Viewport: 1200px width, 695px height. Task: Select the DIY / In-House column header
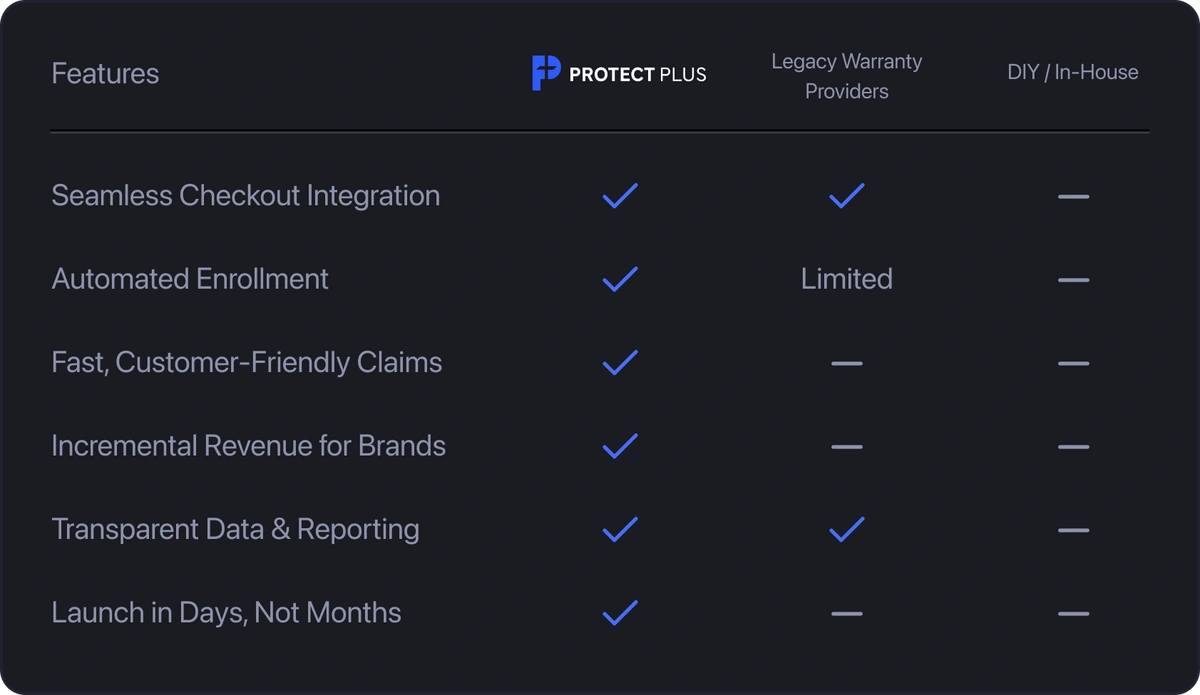point(1072,73)
